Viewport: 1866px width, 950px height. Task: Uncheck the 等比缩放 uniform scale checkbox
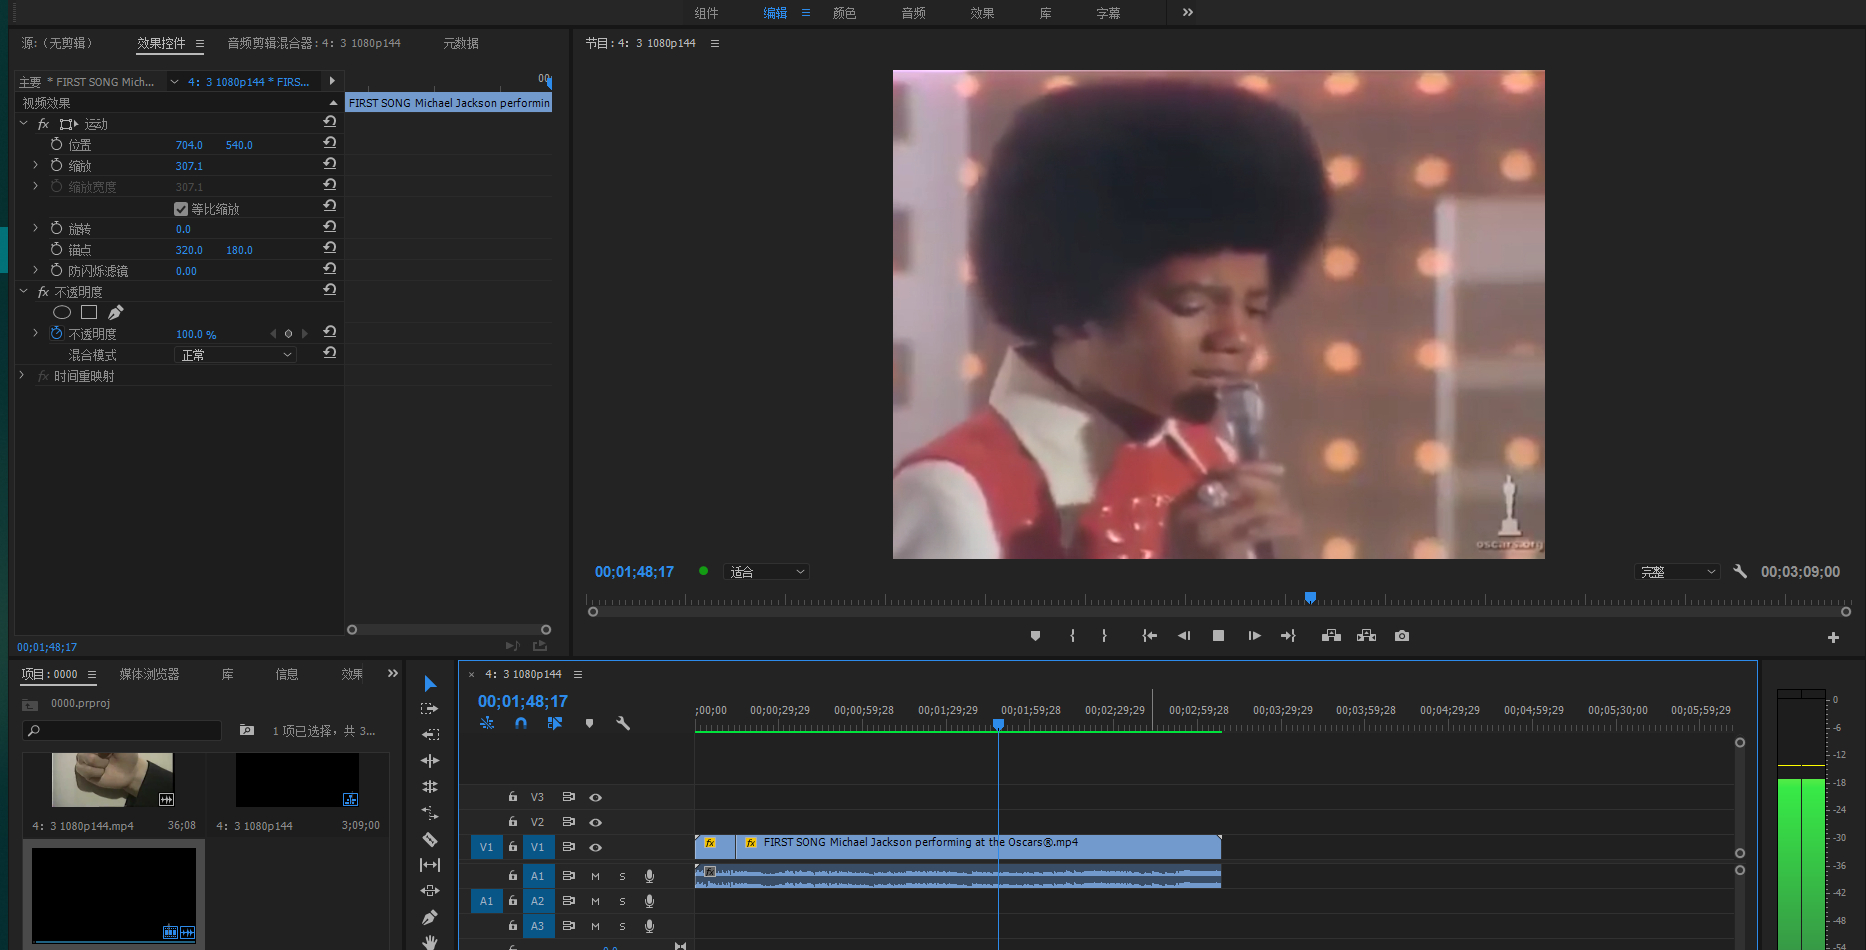click(181, 209)
